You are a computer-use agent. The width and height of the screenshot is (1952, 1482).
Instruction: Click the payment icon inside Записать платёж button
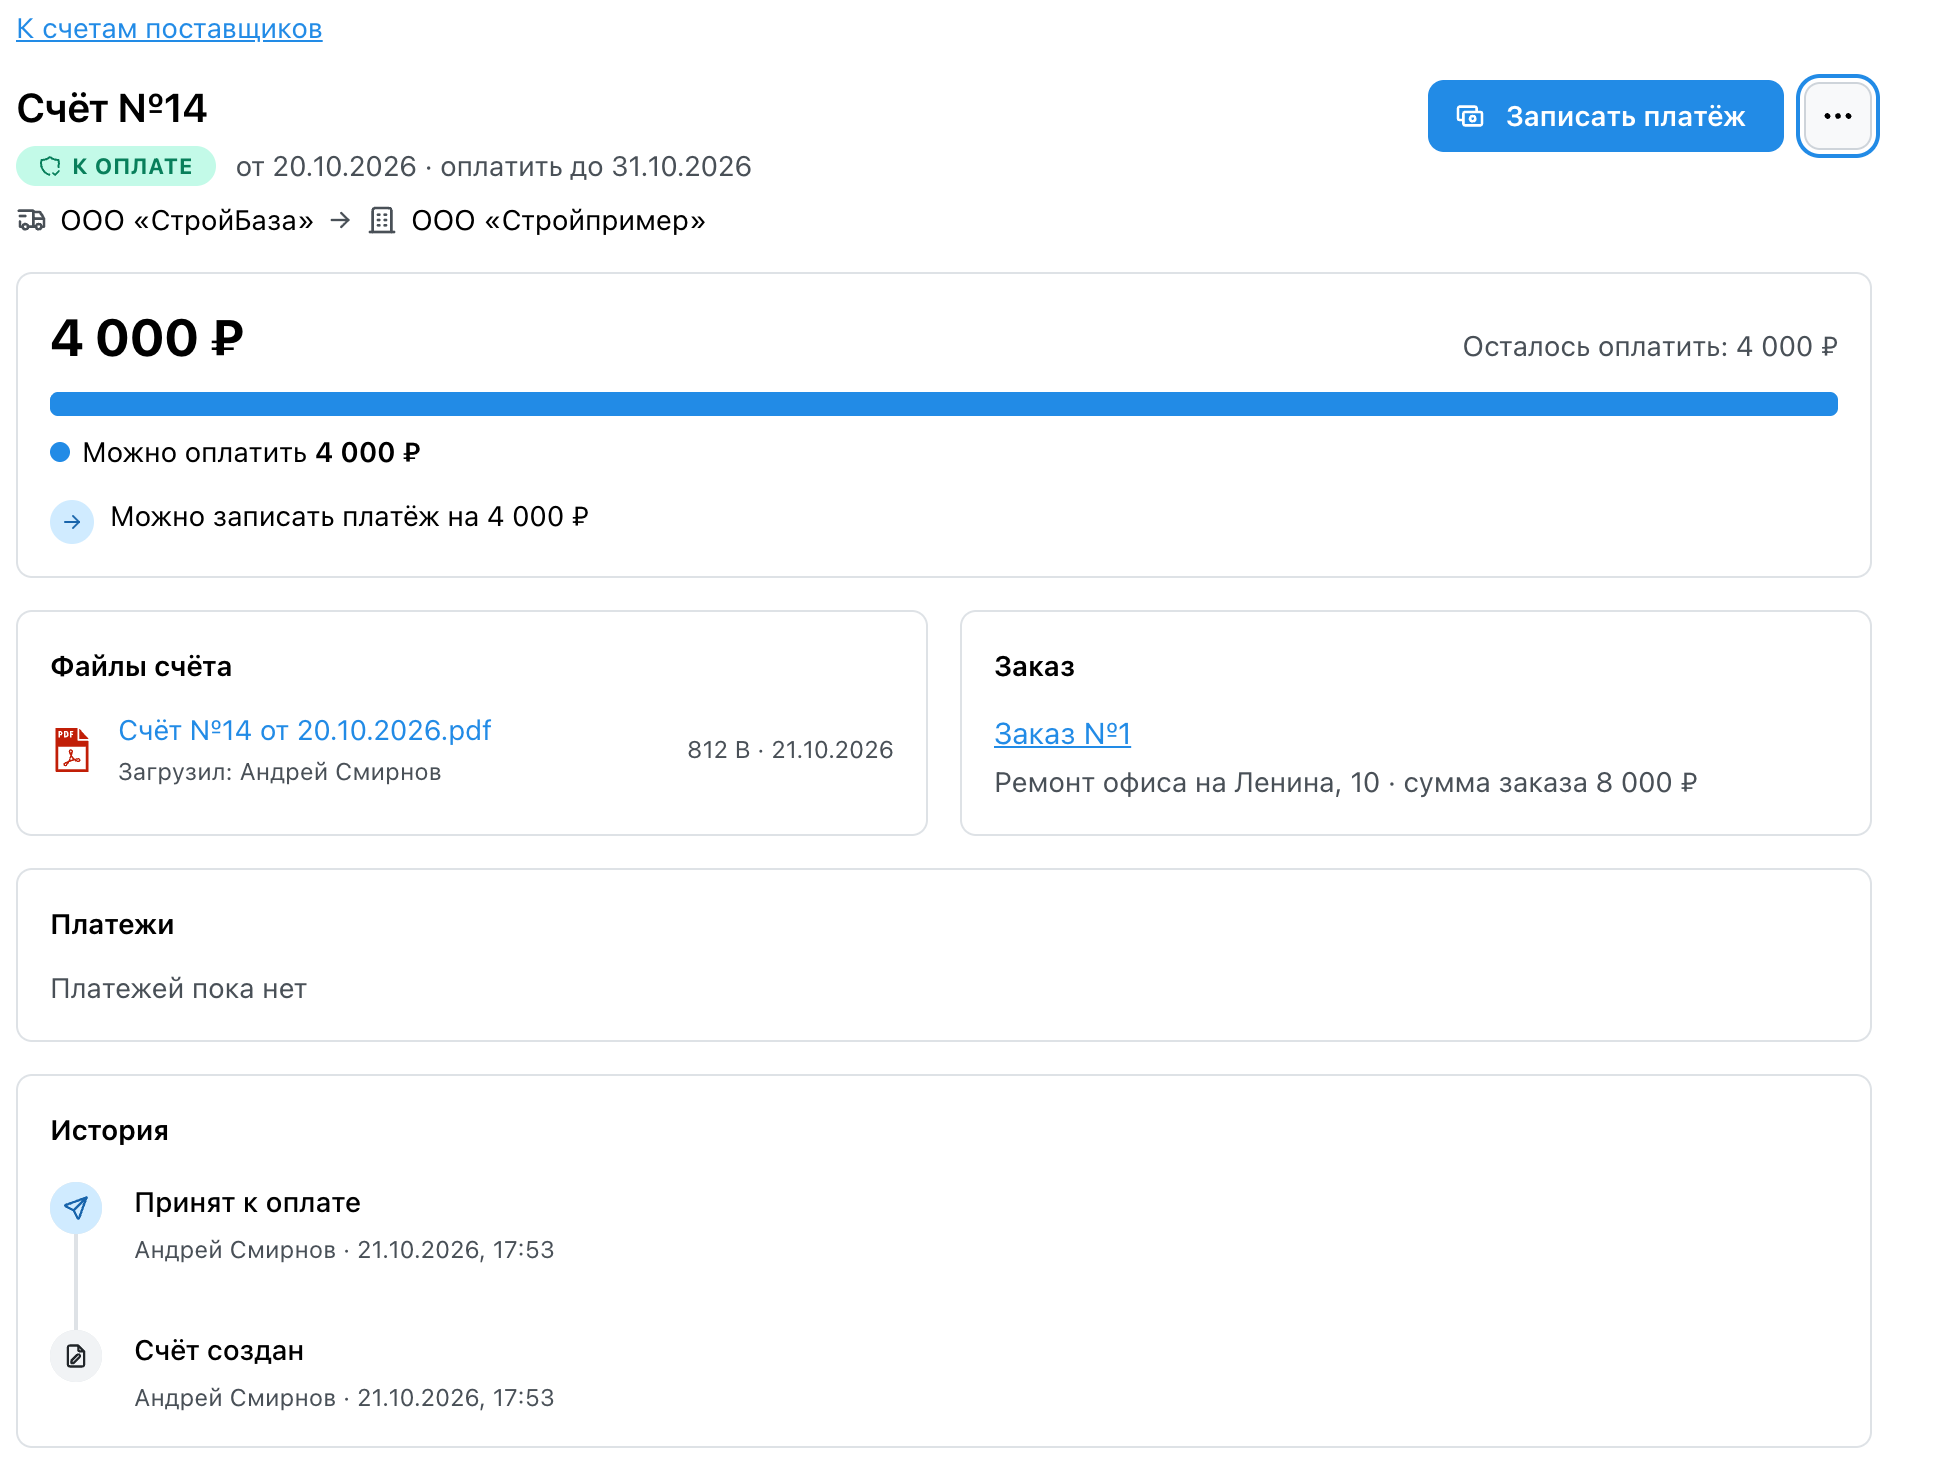pos(1469,116)
